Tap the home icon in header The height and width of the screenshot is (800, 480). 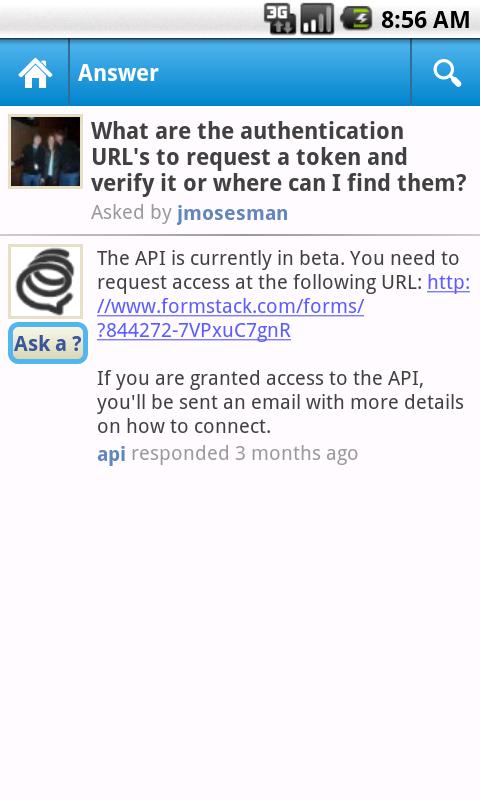pos(35,72)
